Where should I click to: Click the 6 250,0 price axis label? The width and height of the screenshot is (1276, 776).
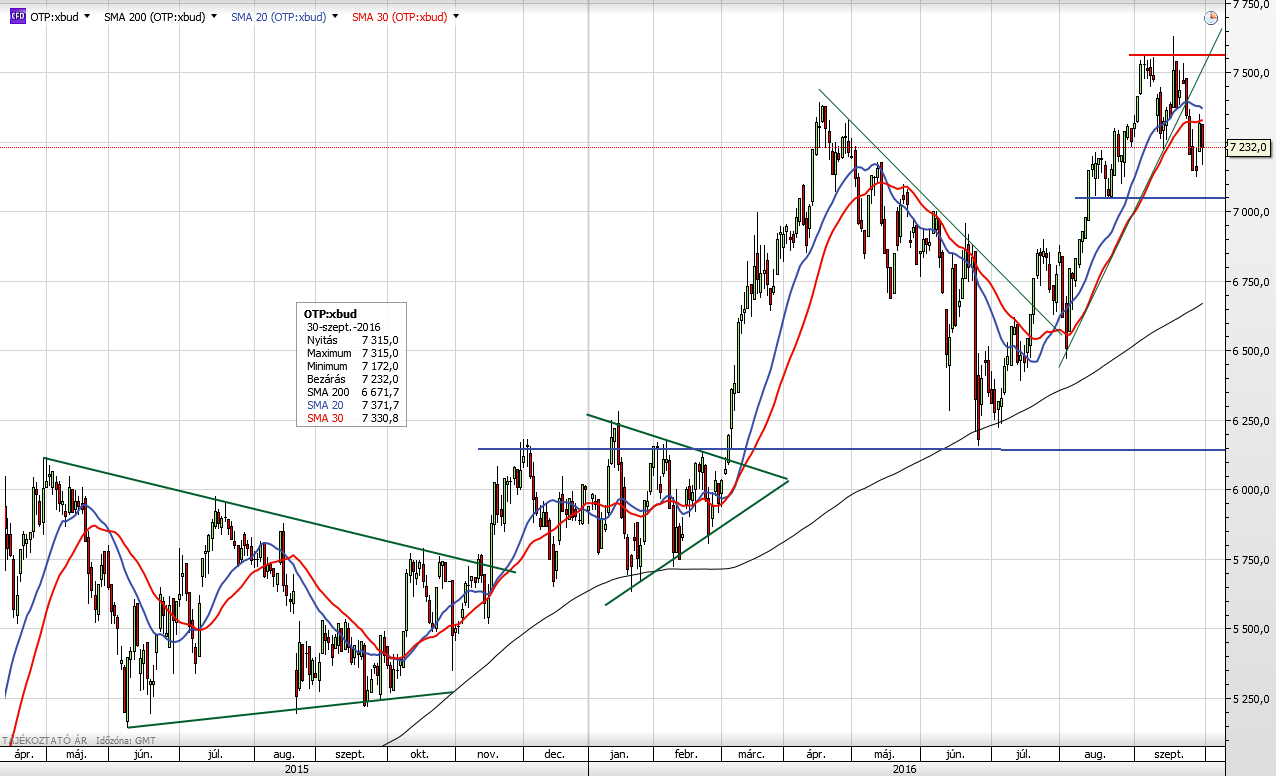pyautogui.click(x=1252, y=421)
